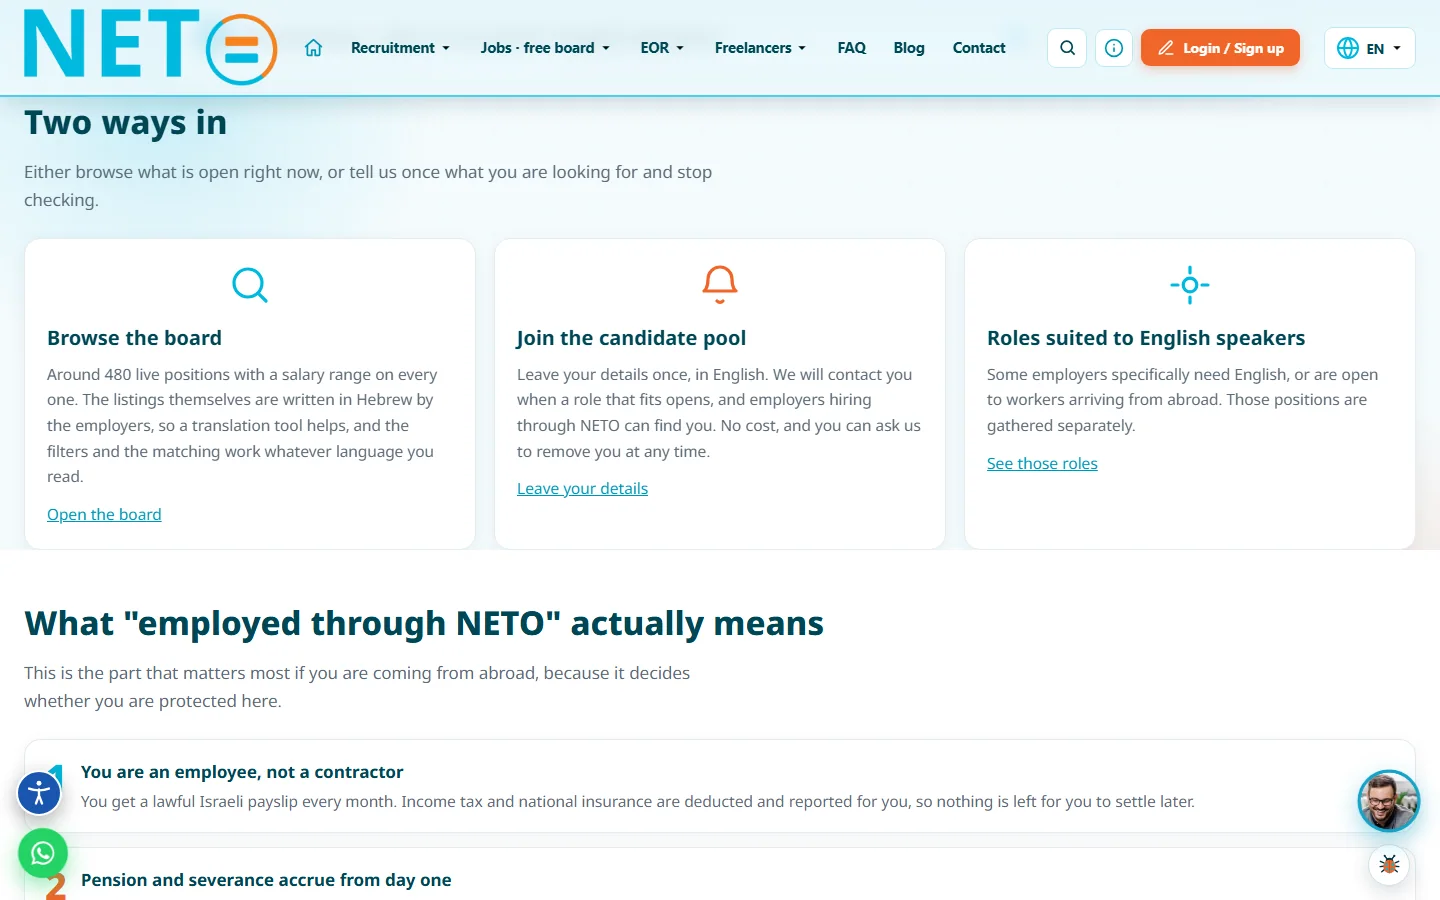Open the Contact page
Viewport: 1440px width, 900px height.
pyautogui.click(x=979, y=48)
